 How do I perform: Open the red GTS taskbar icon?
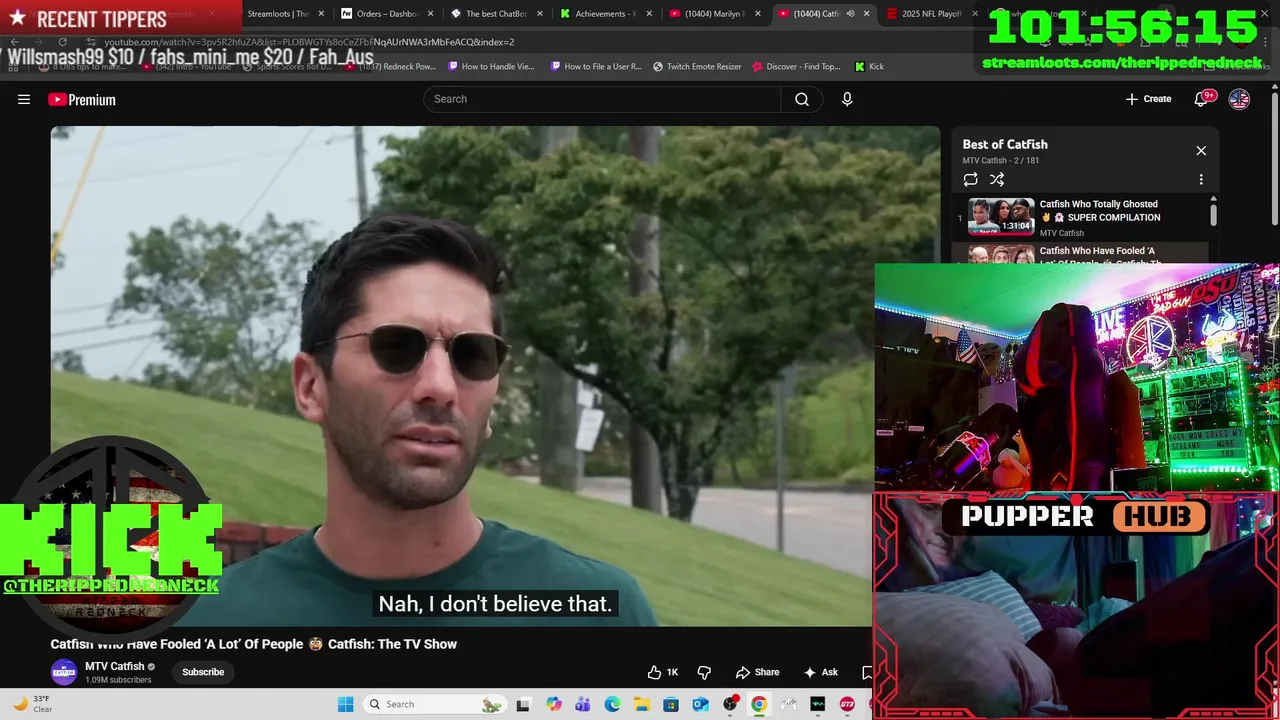click(847, 704)
